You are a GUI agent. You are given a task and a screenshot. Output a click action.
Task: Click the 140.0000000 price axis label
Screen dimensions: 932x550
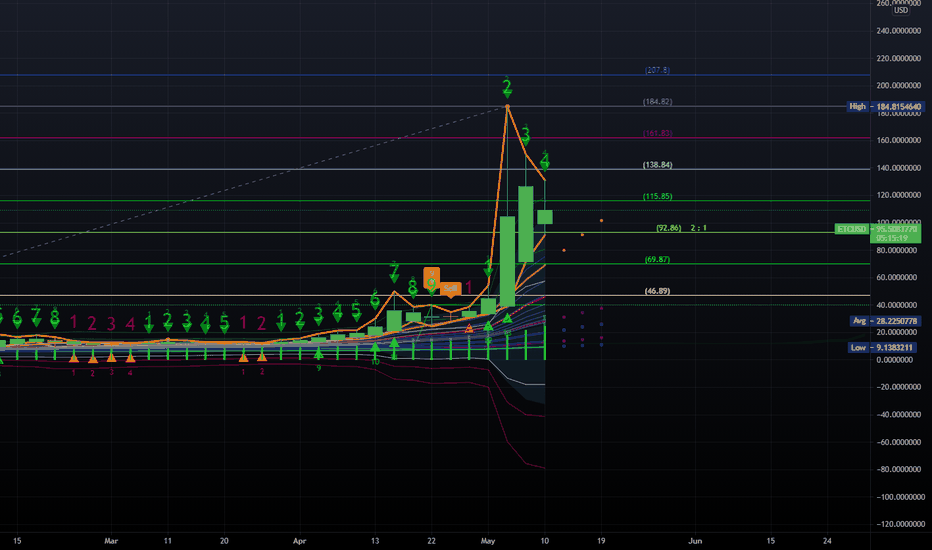(898, 168)
